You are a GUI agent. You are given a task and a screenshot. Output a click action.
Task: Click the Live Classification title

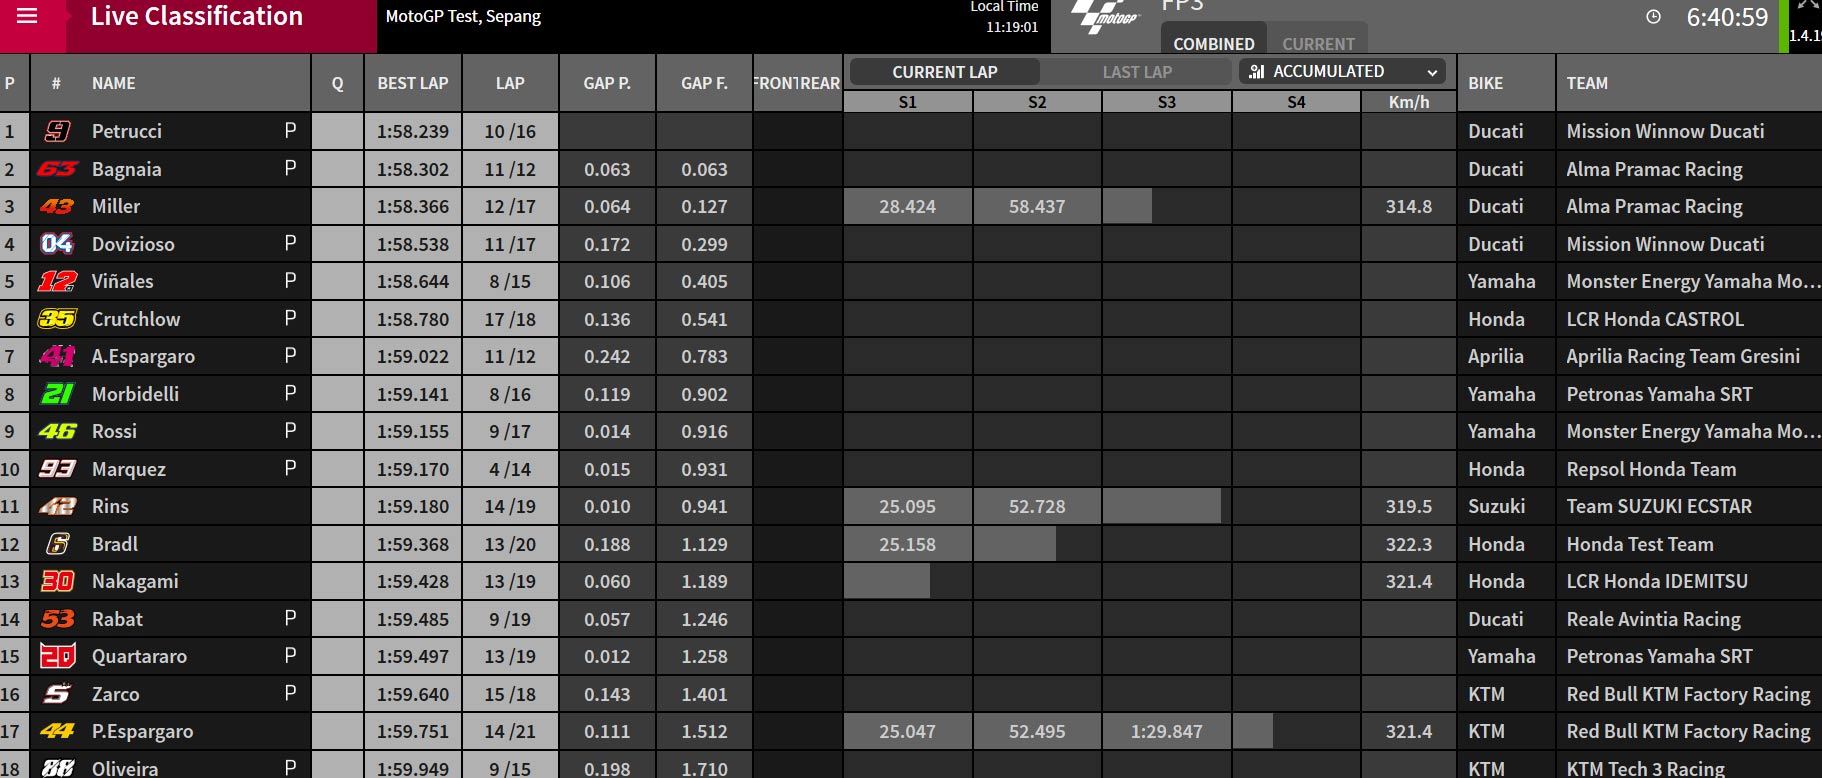pyautogui.click(x=197, y=16)
